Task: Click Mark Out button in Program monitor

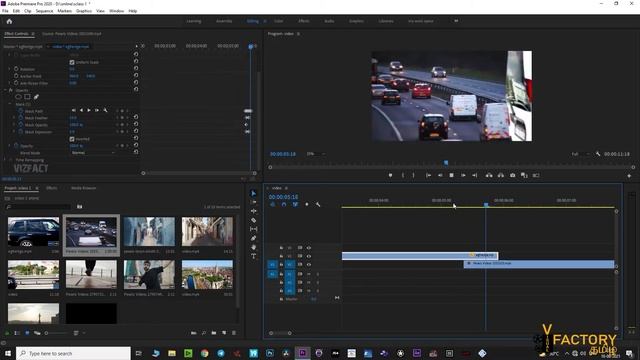Action: (413, 175)
